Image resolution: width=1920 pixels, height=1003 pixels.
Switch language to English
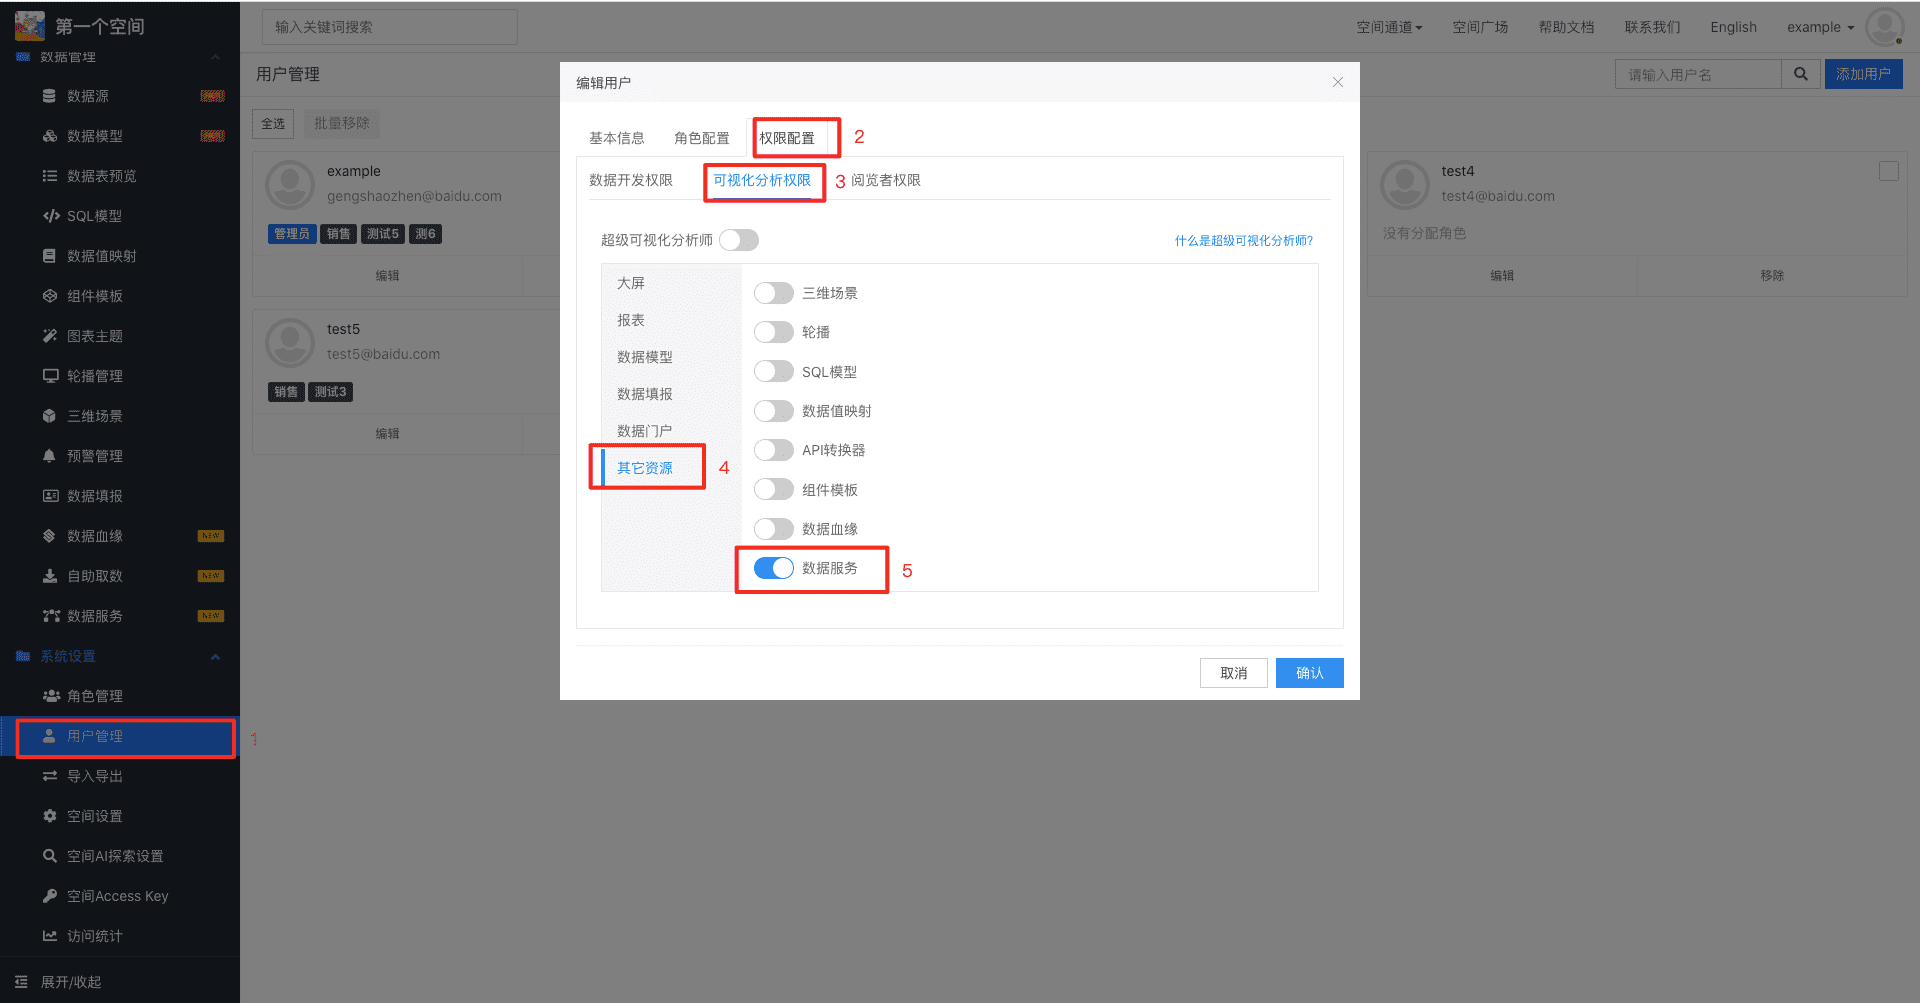point(1733,27)
